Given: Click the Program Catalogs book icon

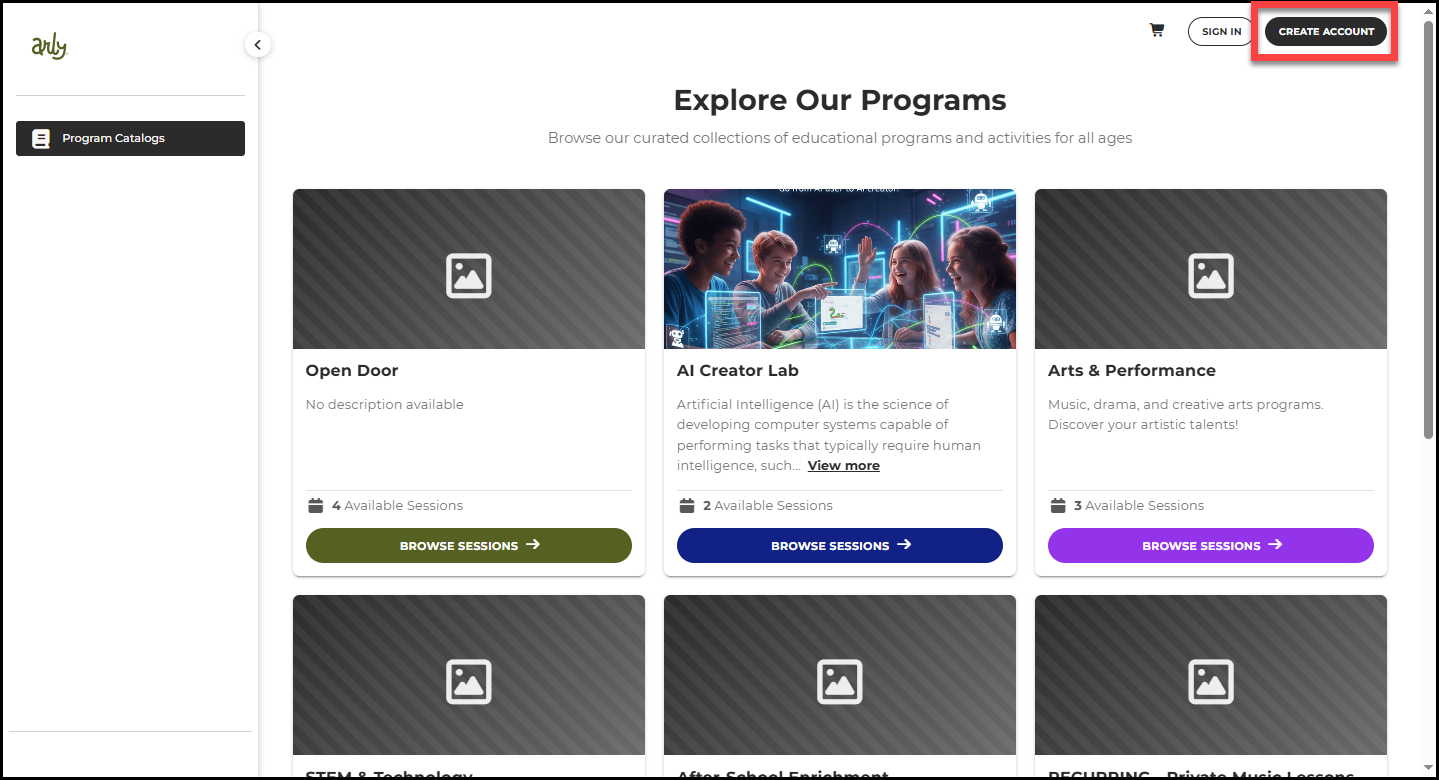Looking at the screenshot, I should (41, 139).
